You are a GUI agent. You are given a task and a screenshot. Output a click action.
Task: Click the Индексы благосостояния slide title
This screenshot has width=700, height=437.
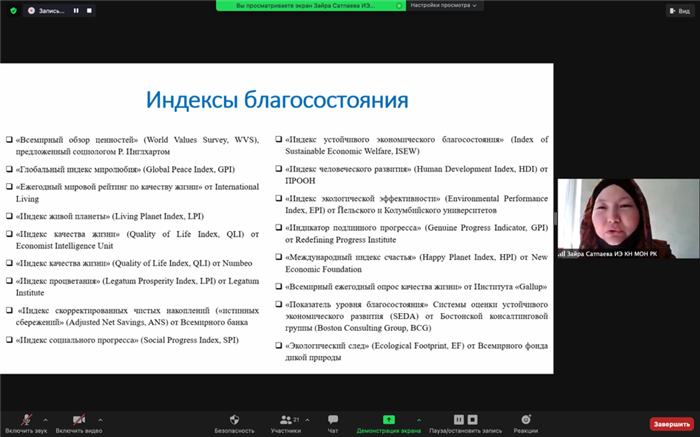277,100
